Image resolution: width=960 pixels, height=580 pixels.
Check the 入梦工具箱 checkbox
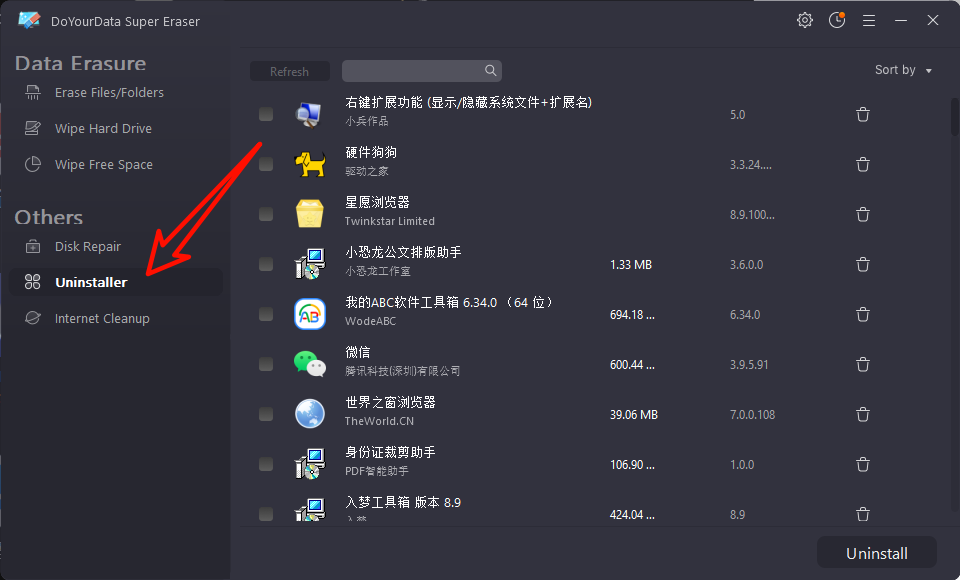point(266,514)
